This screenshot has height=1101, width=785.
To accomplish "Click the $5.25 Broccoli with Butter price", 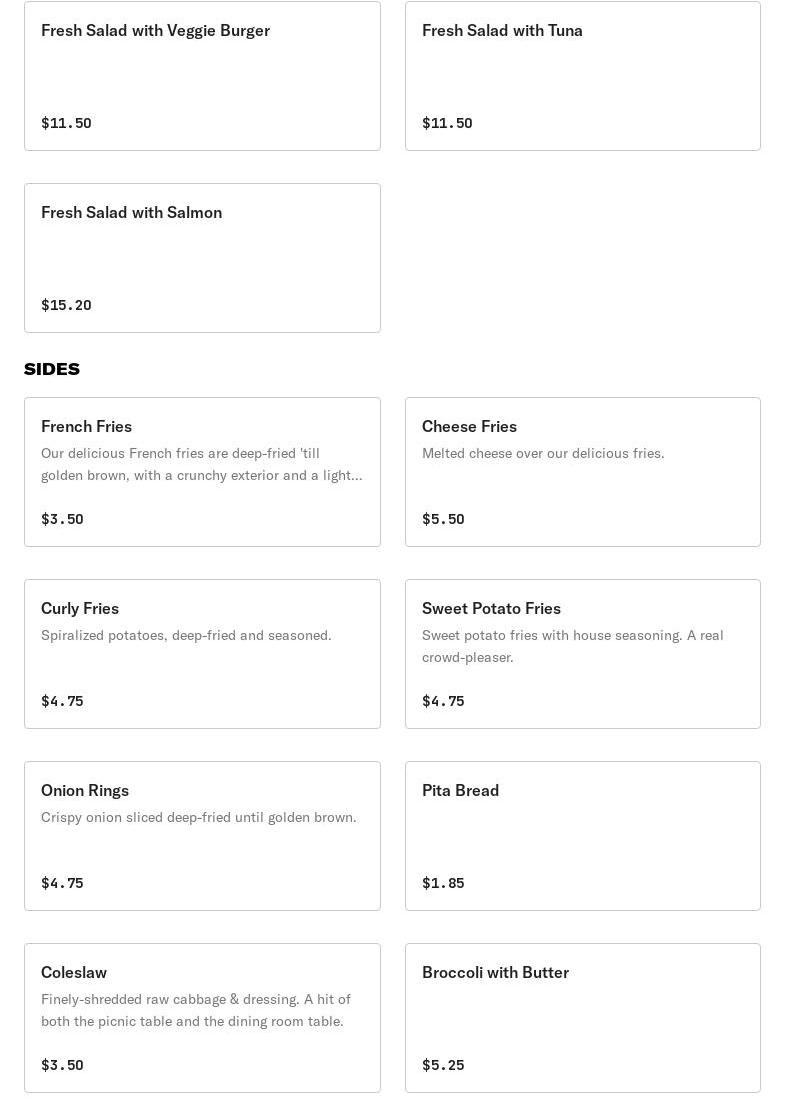I will 443,1065.
